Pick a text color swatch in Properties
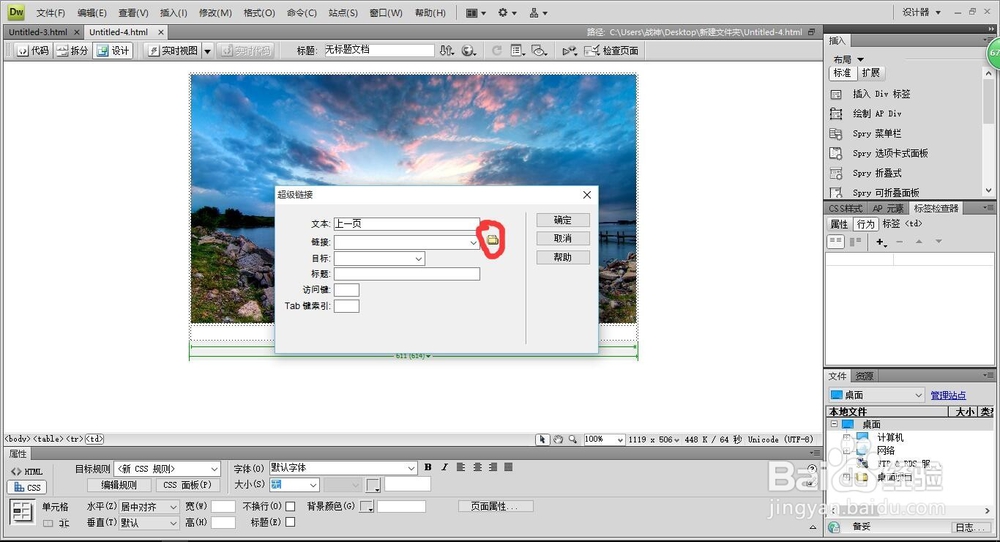 pos(373,485)
